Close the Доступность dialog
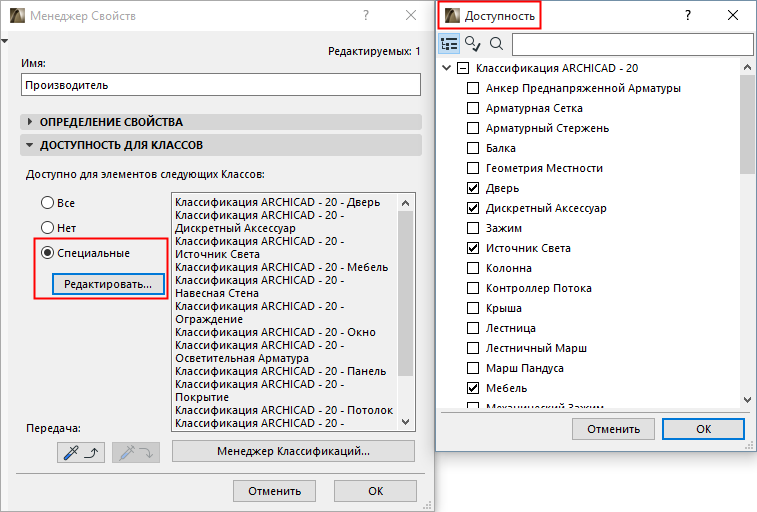 733,15
